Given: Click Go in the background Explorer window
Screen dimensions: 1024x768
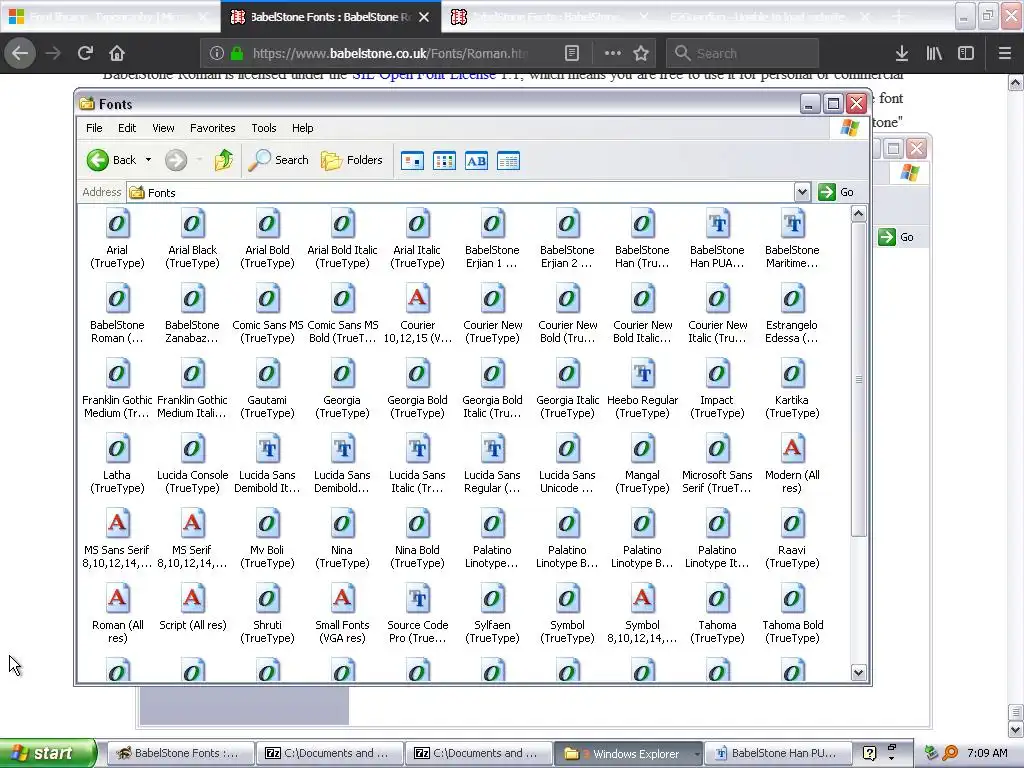Looking at the screenshot, I should [897, 237].
